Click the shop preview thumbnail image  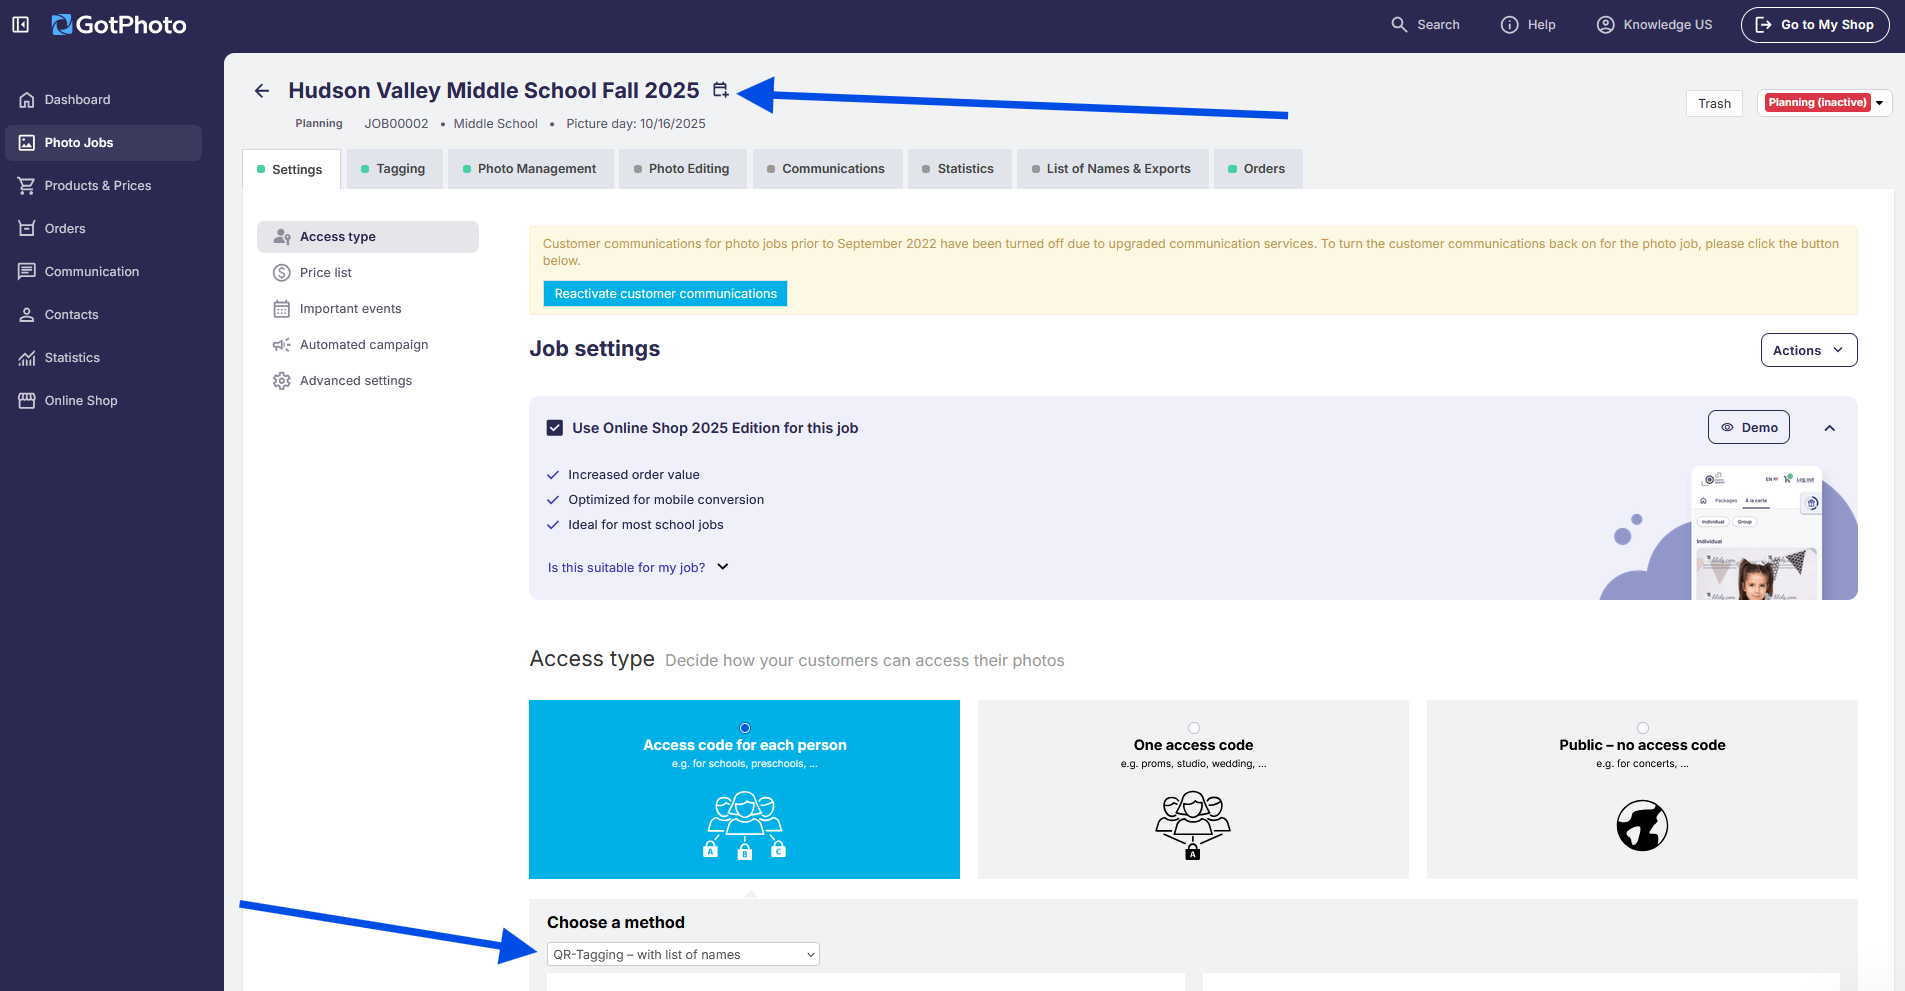[1756, 533]
